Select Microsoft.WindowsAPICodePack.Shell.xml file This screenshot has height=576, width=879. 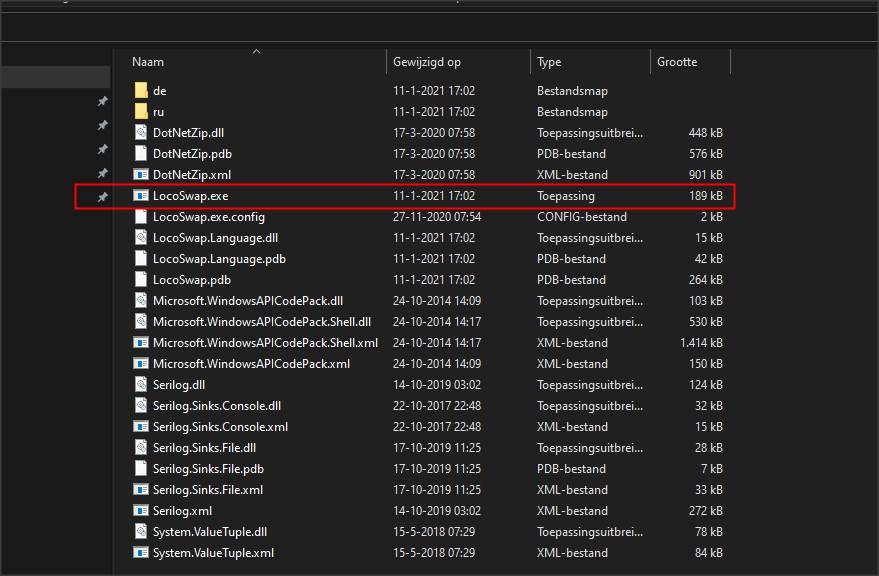[x=265, y=343]
